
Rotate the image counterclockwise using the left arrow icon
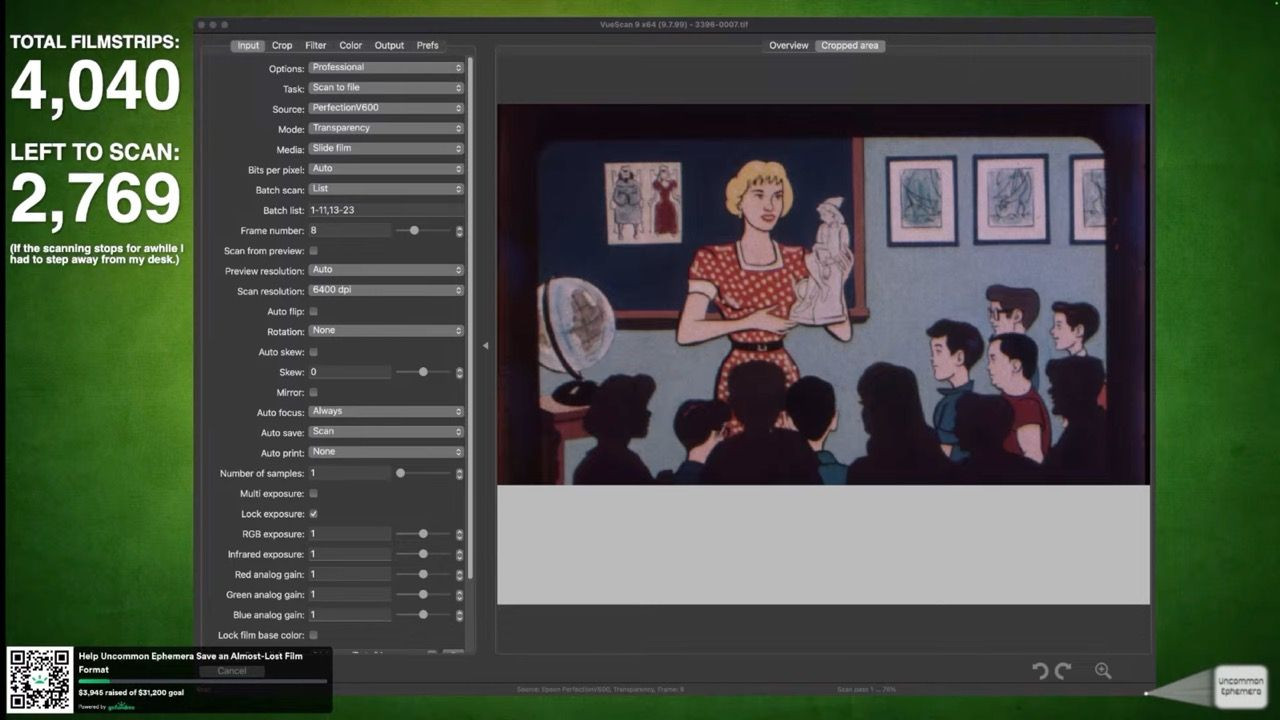click(x=1040, y=671)
